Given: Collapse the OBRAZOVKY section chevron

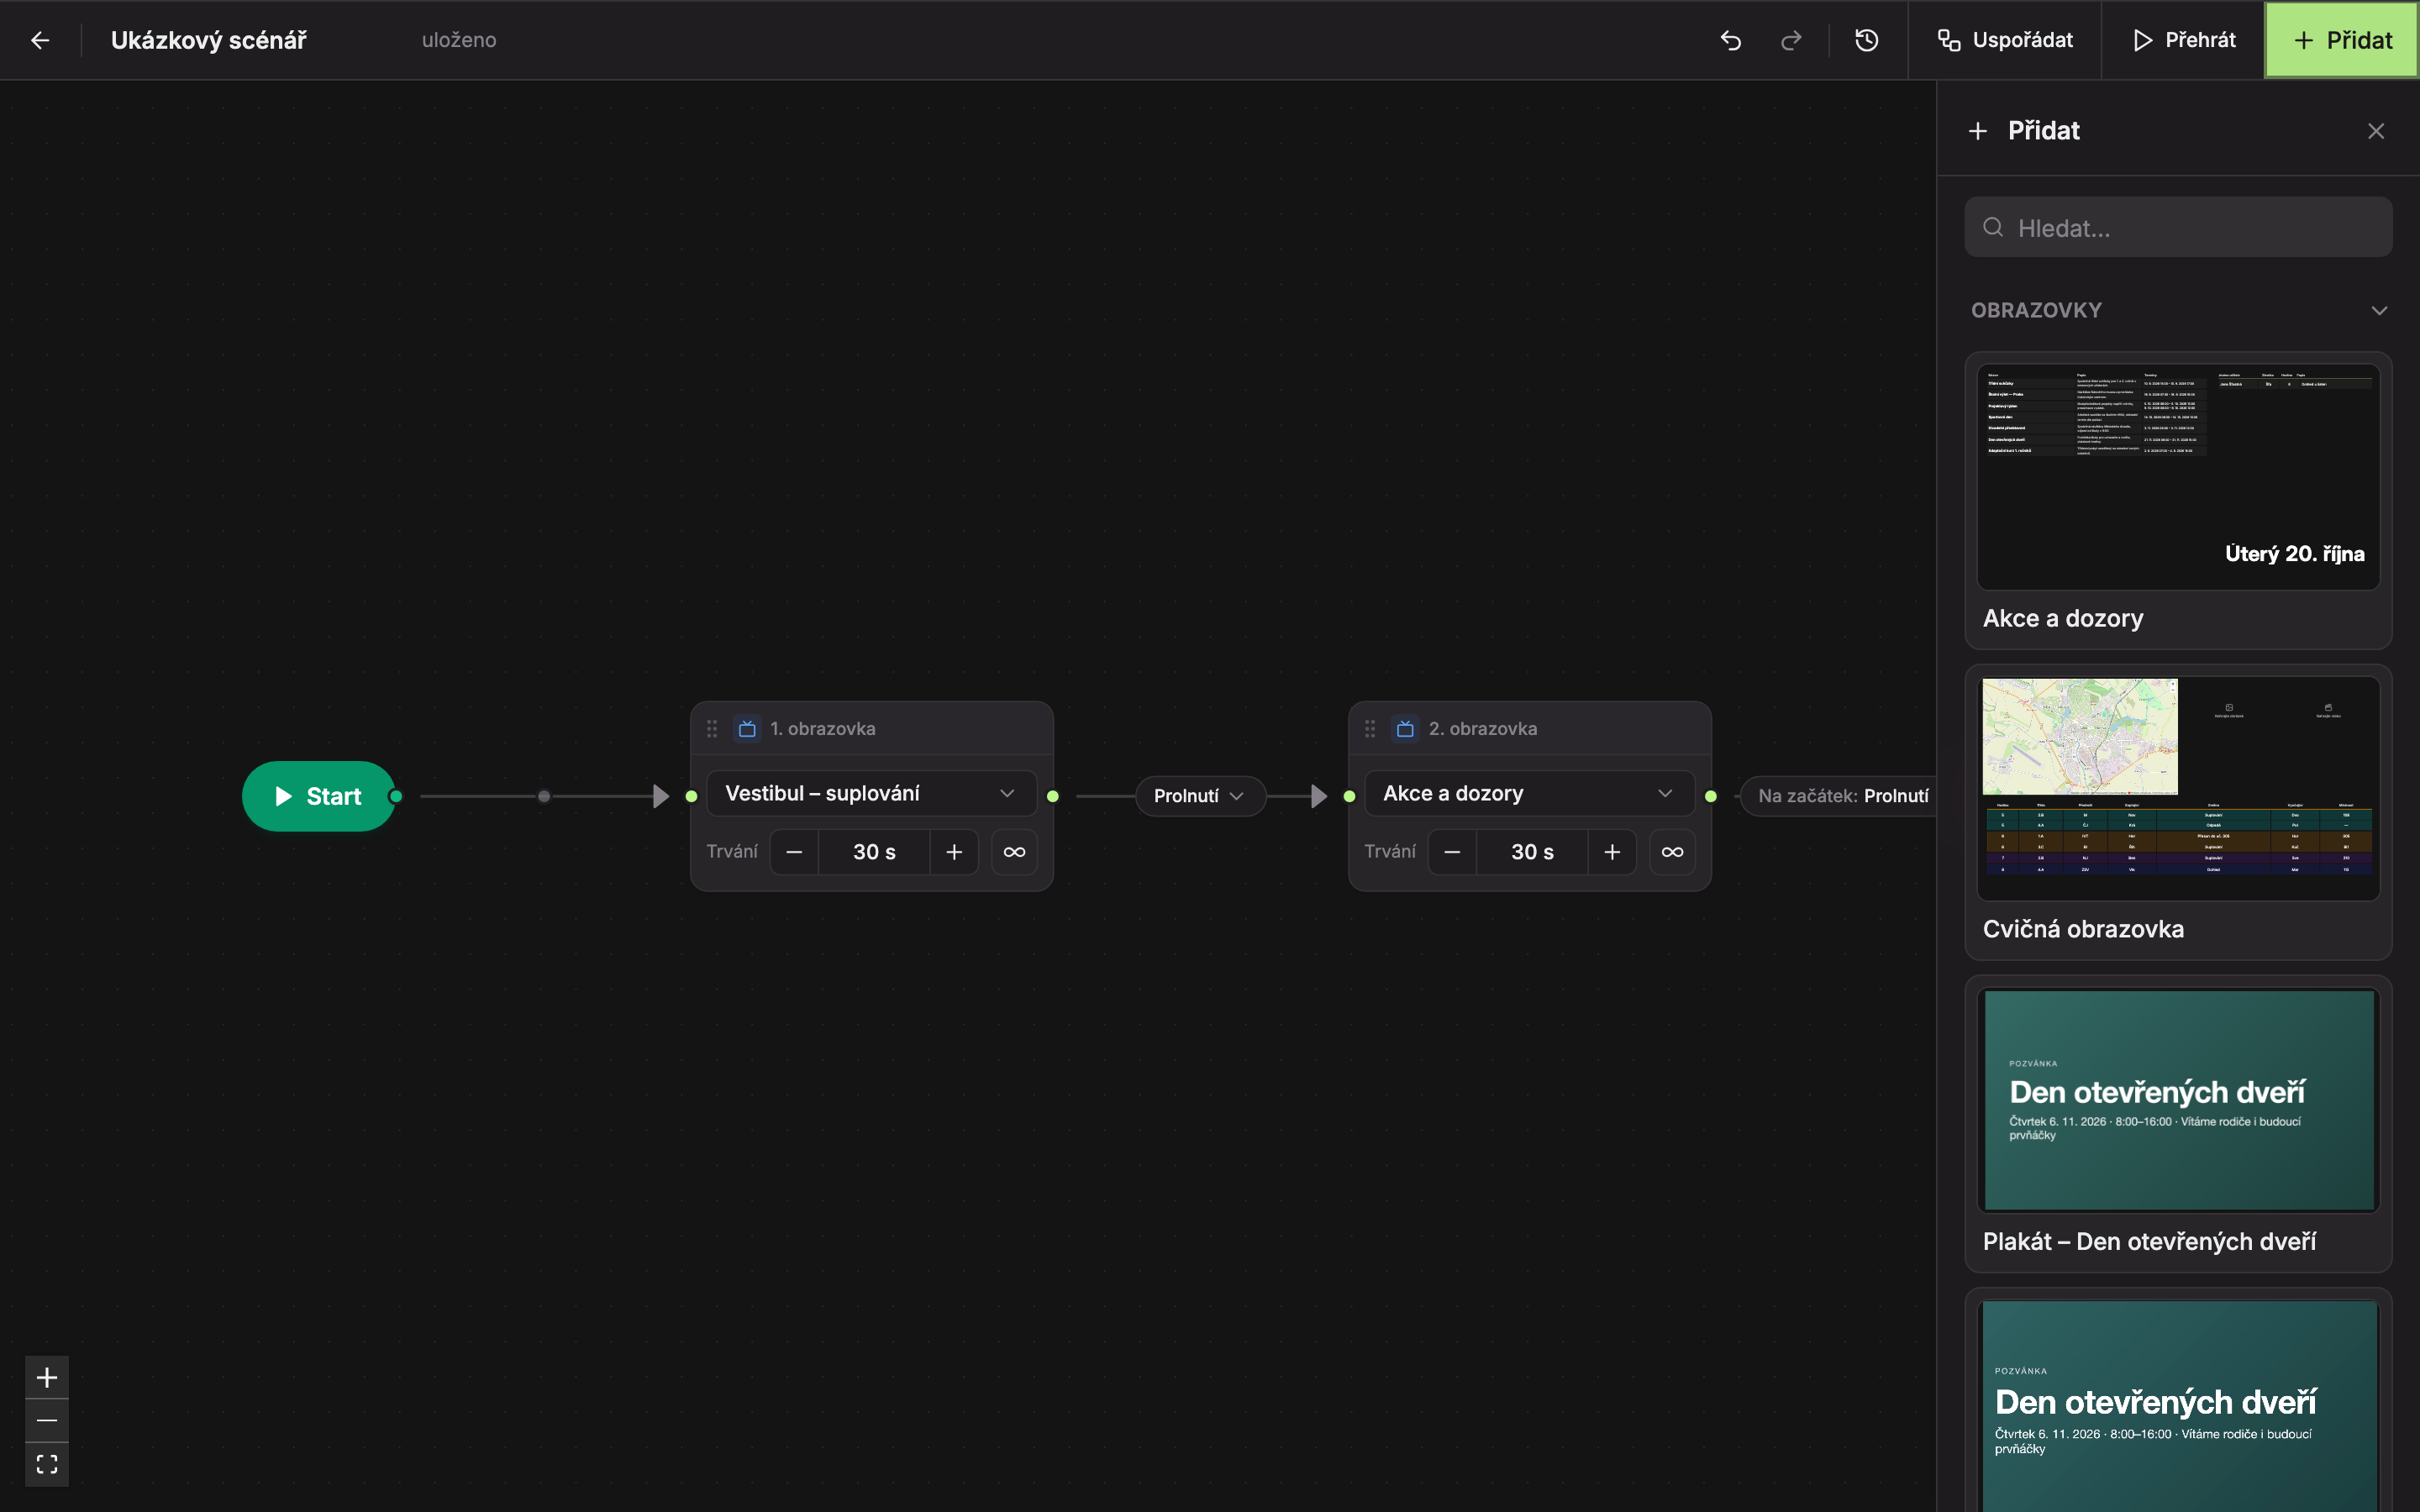Looking at the screenshot, I should [2379, 311].
